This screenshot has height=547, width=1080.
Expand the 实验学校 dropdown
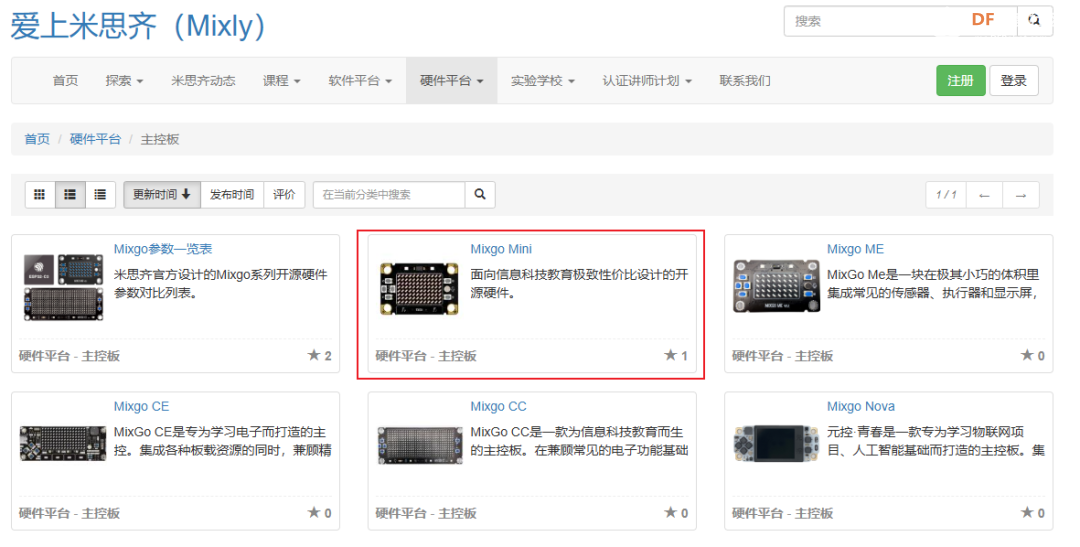543,81
